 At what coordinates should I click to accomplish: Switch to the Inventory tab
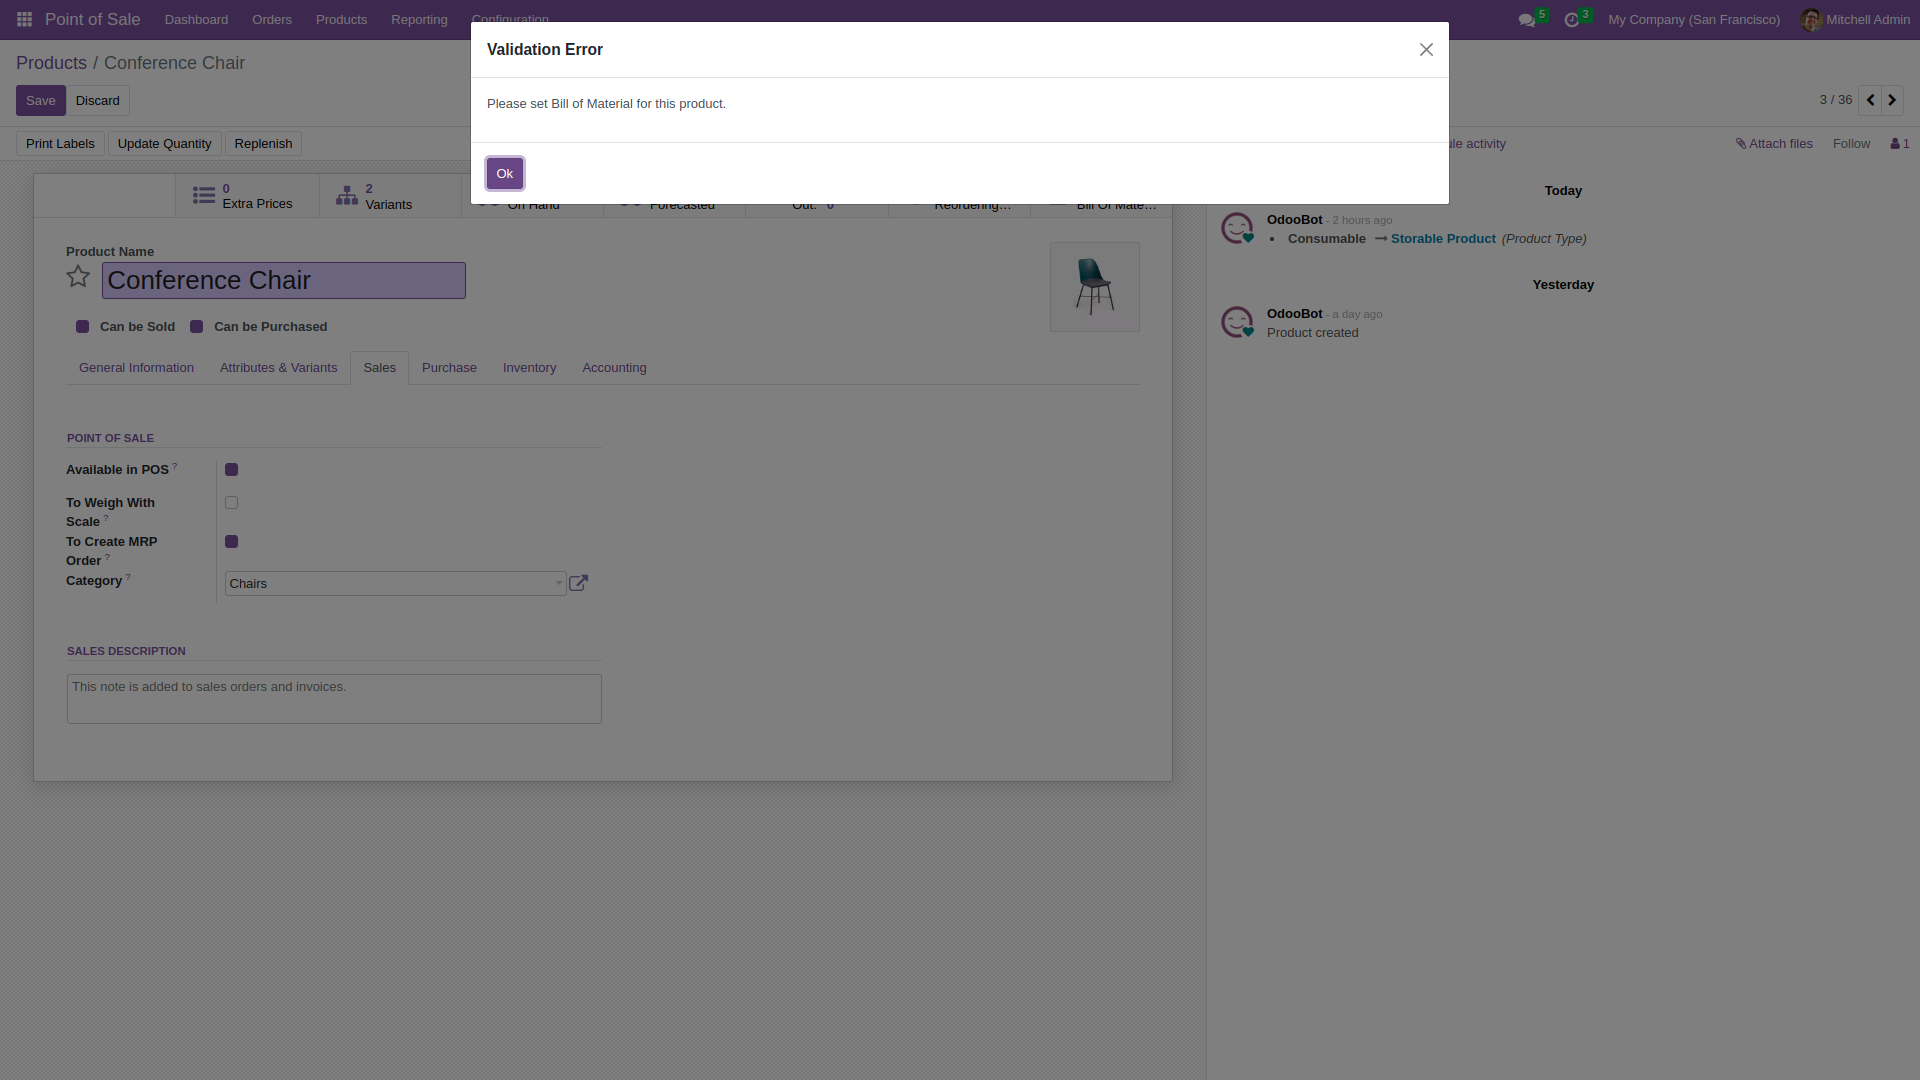point(529,368)
